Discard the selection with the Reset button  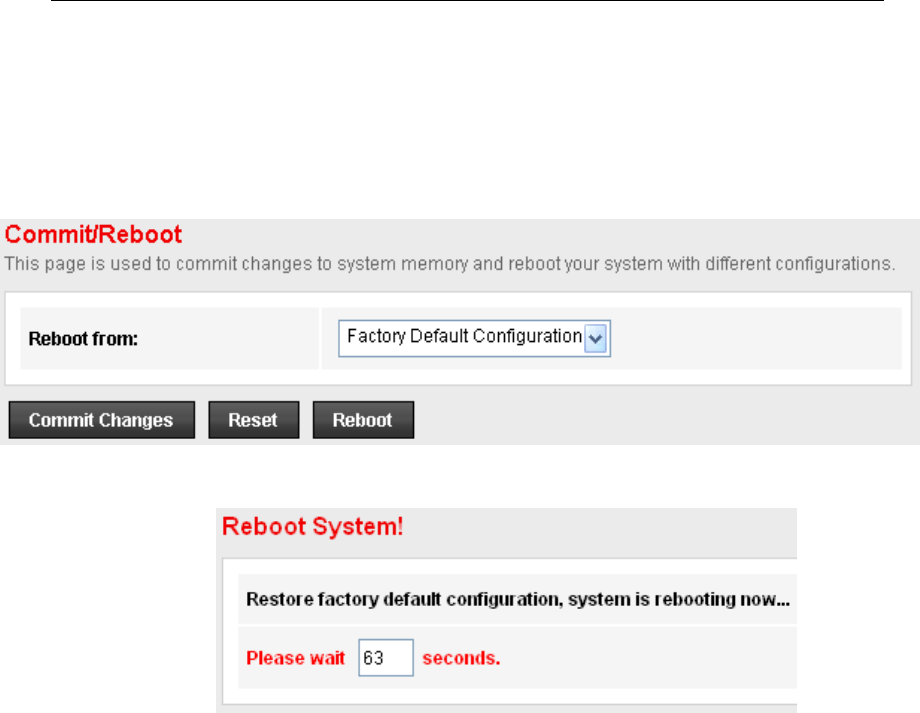[252, 420]
